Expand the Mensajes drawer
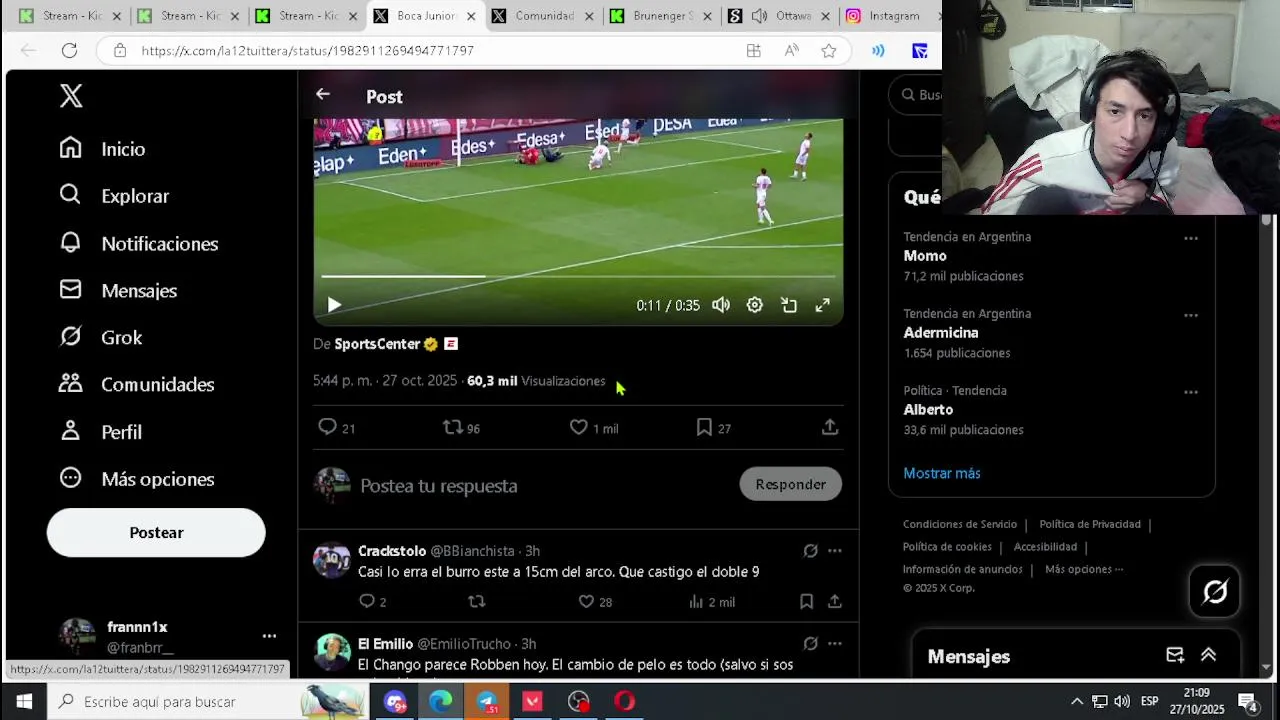The width and height of the screenshot is (1280, 720). tap(1208, 655)
